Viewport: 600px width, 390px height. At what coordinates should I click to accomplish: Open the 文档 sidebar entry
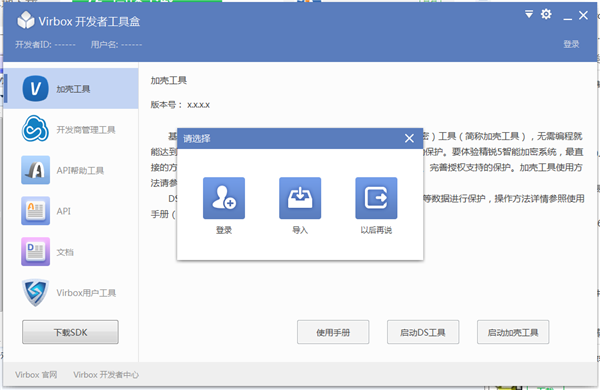tap(65, 252)
